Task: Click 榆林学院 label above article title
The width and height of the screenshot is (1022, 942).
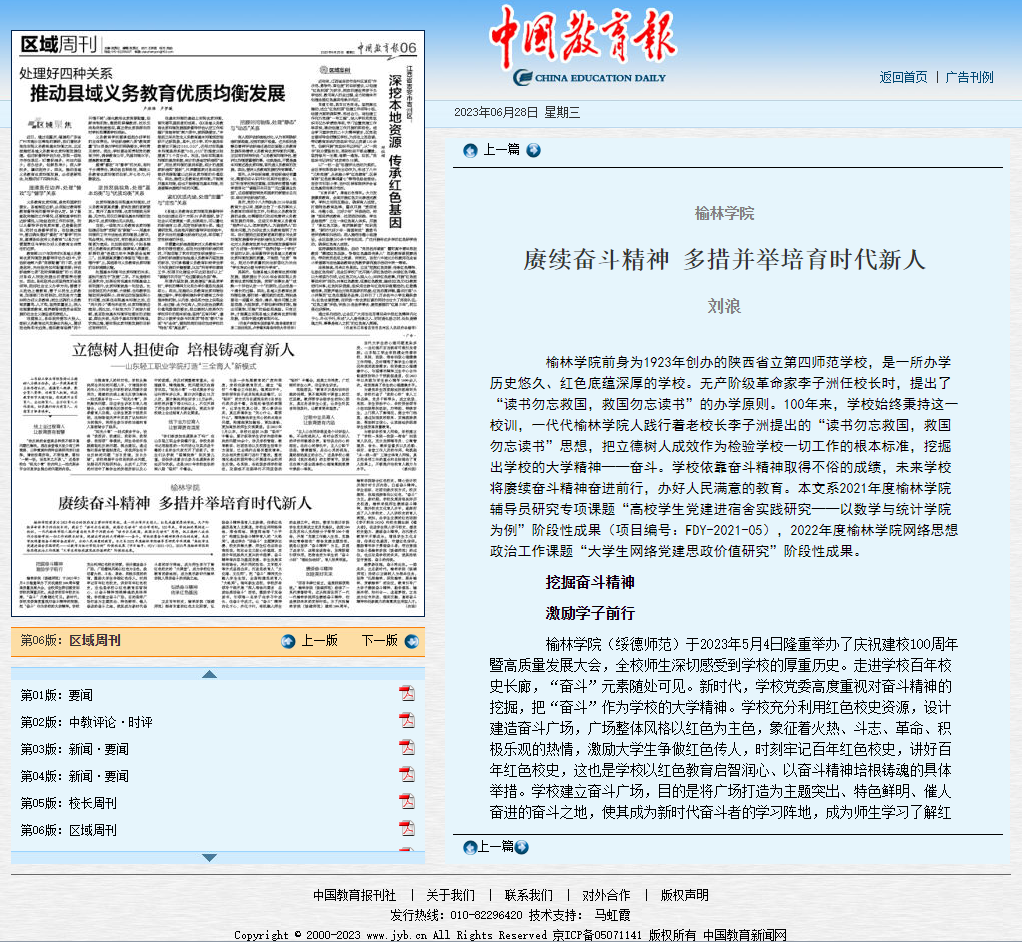Action: click(x=724, y=213)
